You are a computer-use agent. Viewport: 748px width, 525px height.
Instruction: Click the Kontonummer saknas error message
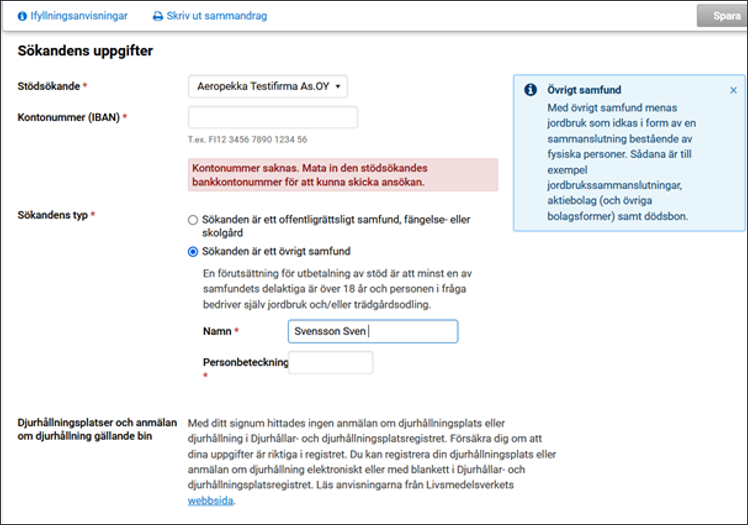[343, 175]
